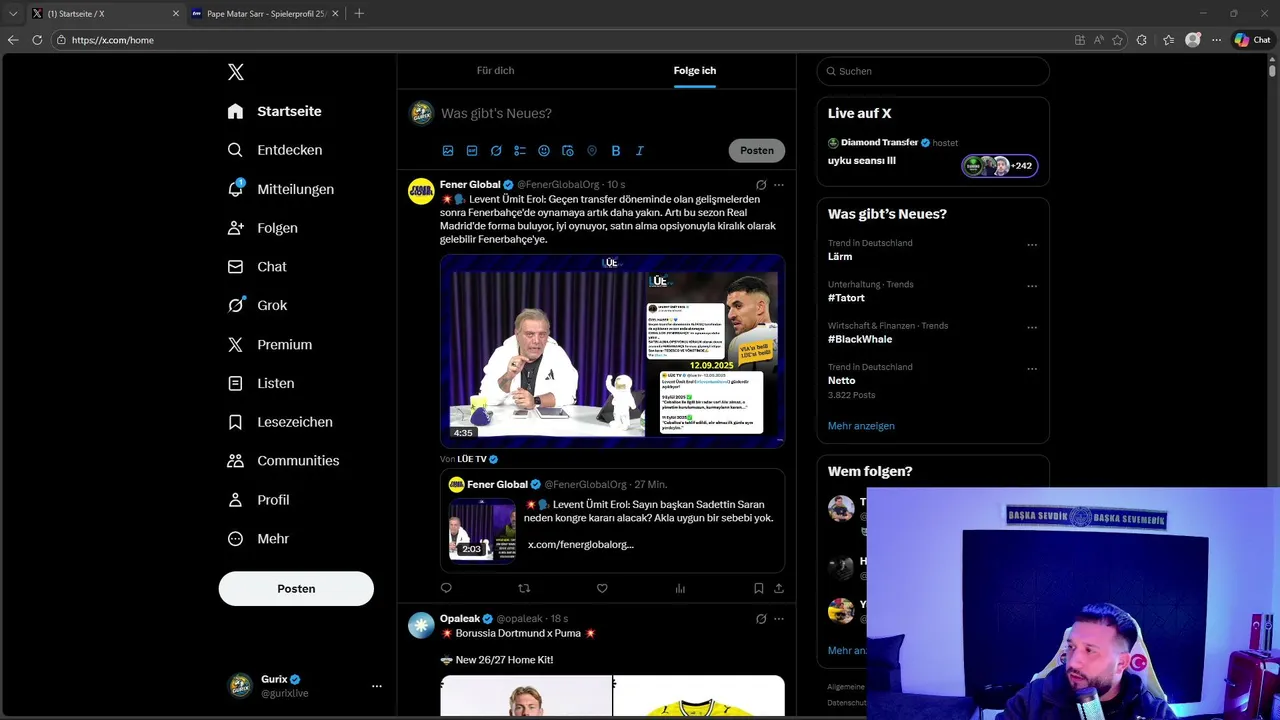Open Lesezeichen bookmarks
Viewport: 1280px width, 720px height.
(x=280, y=422)
